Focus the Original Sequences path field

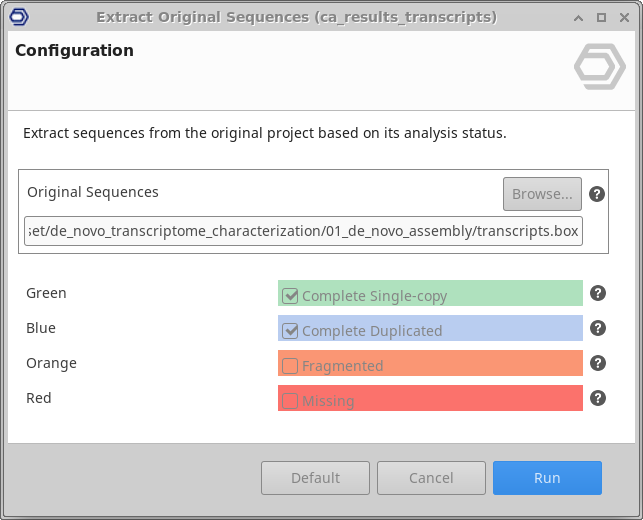pyautogui.click(x=303, y=231)
